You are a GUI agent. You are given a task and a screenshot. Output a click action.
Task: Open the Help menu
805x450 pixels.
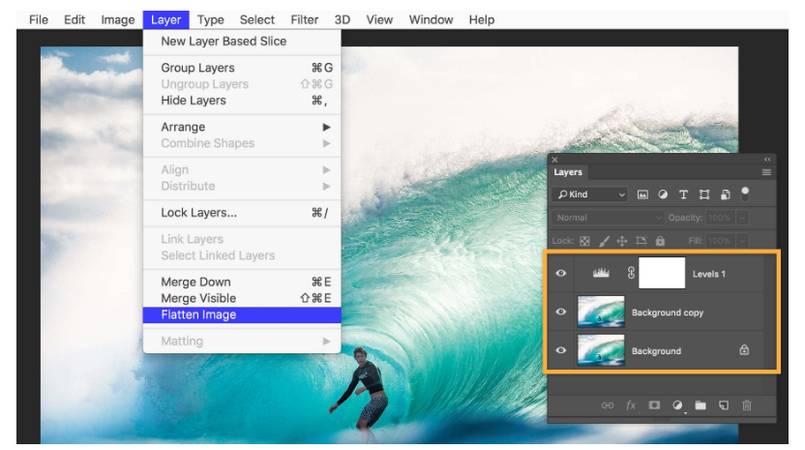coord(482,19)
